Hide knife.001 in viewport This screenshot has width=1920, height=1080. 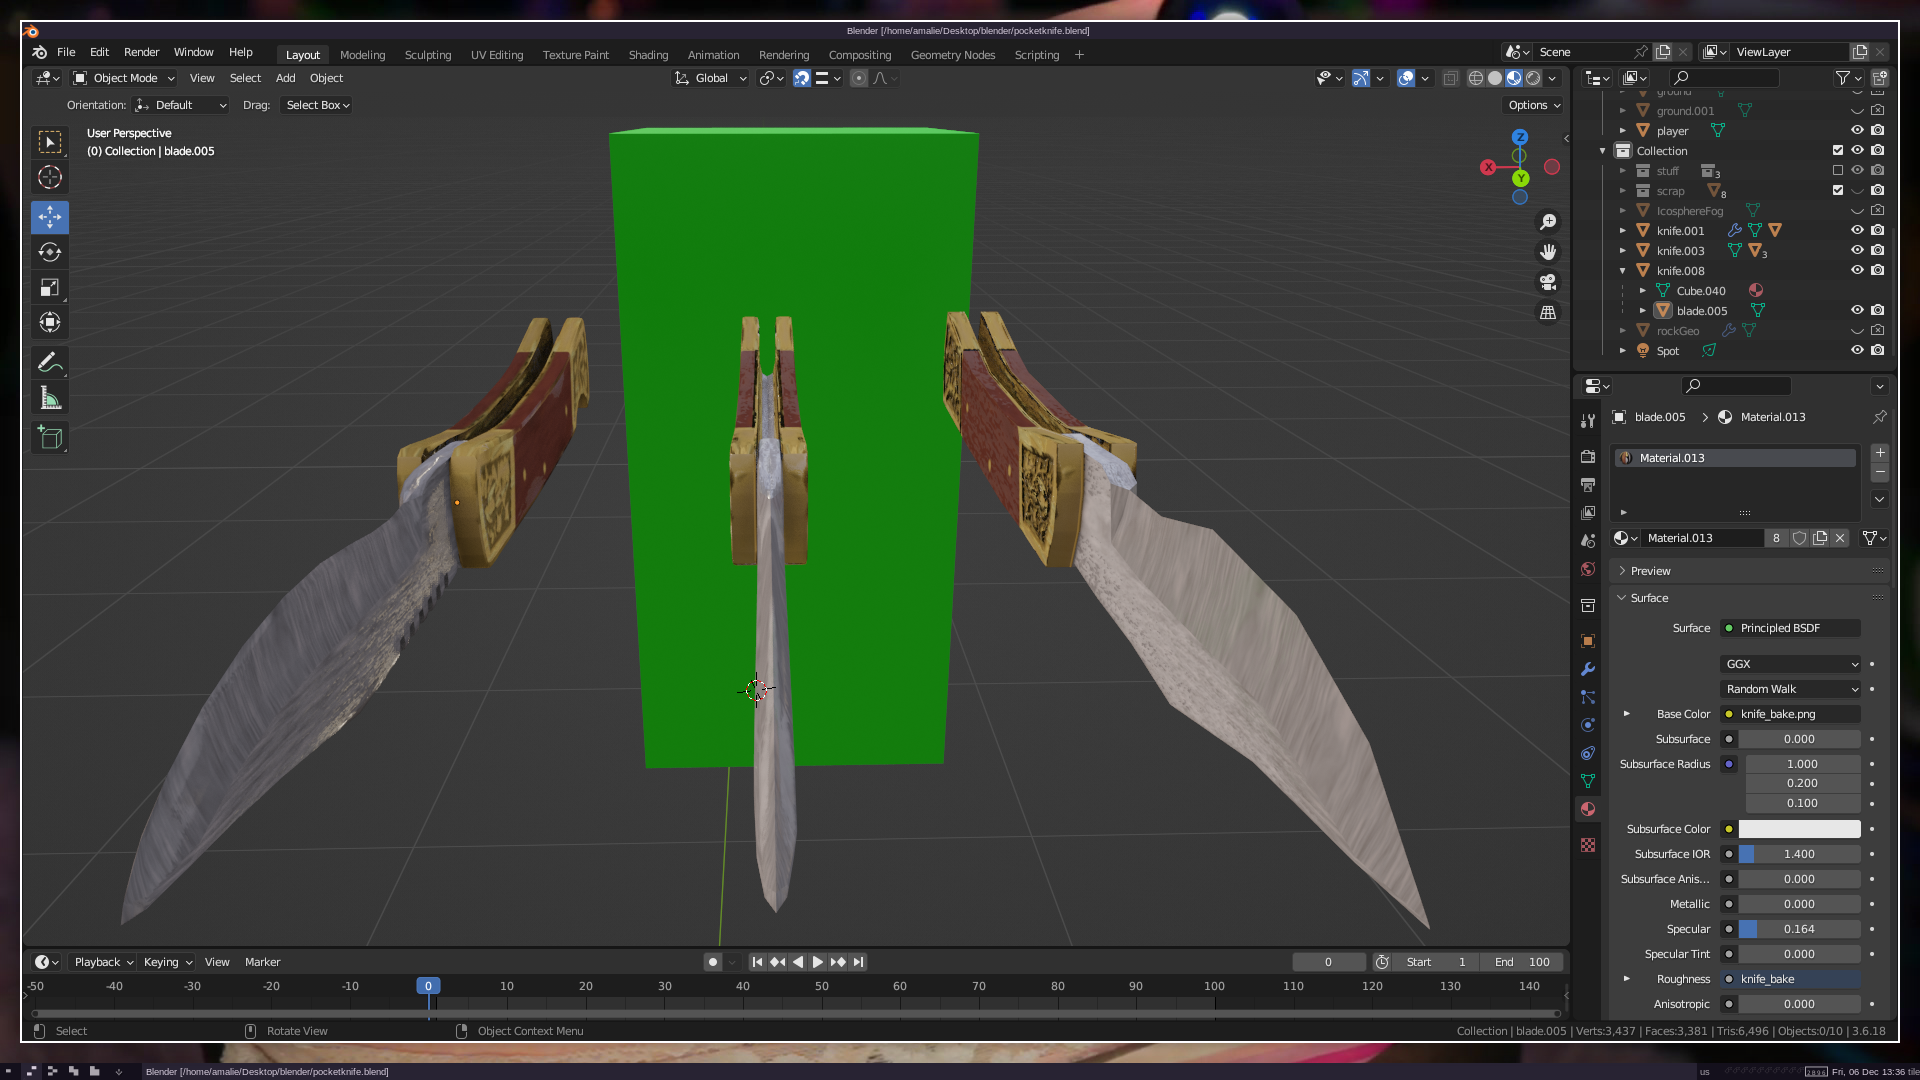coord(1857,230)
